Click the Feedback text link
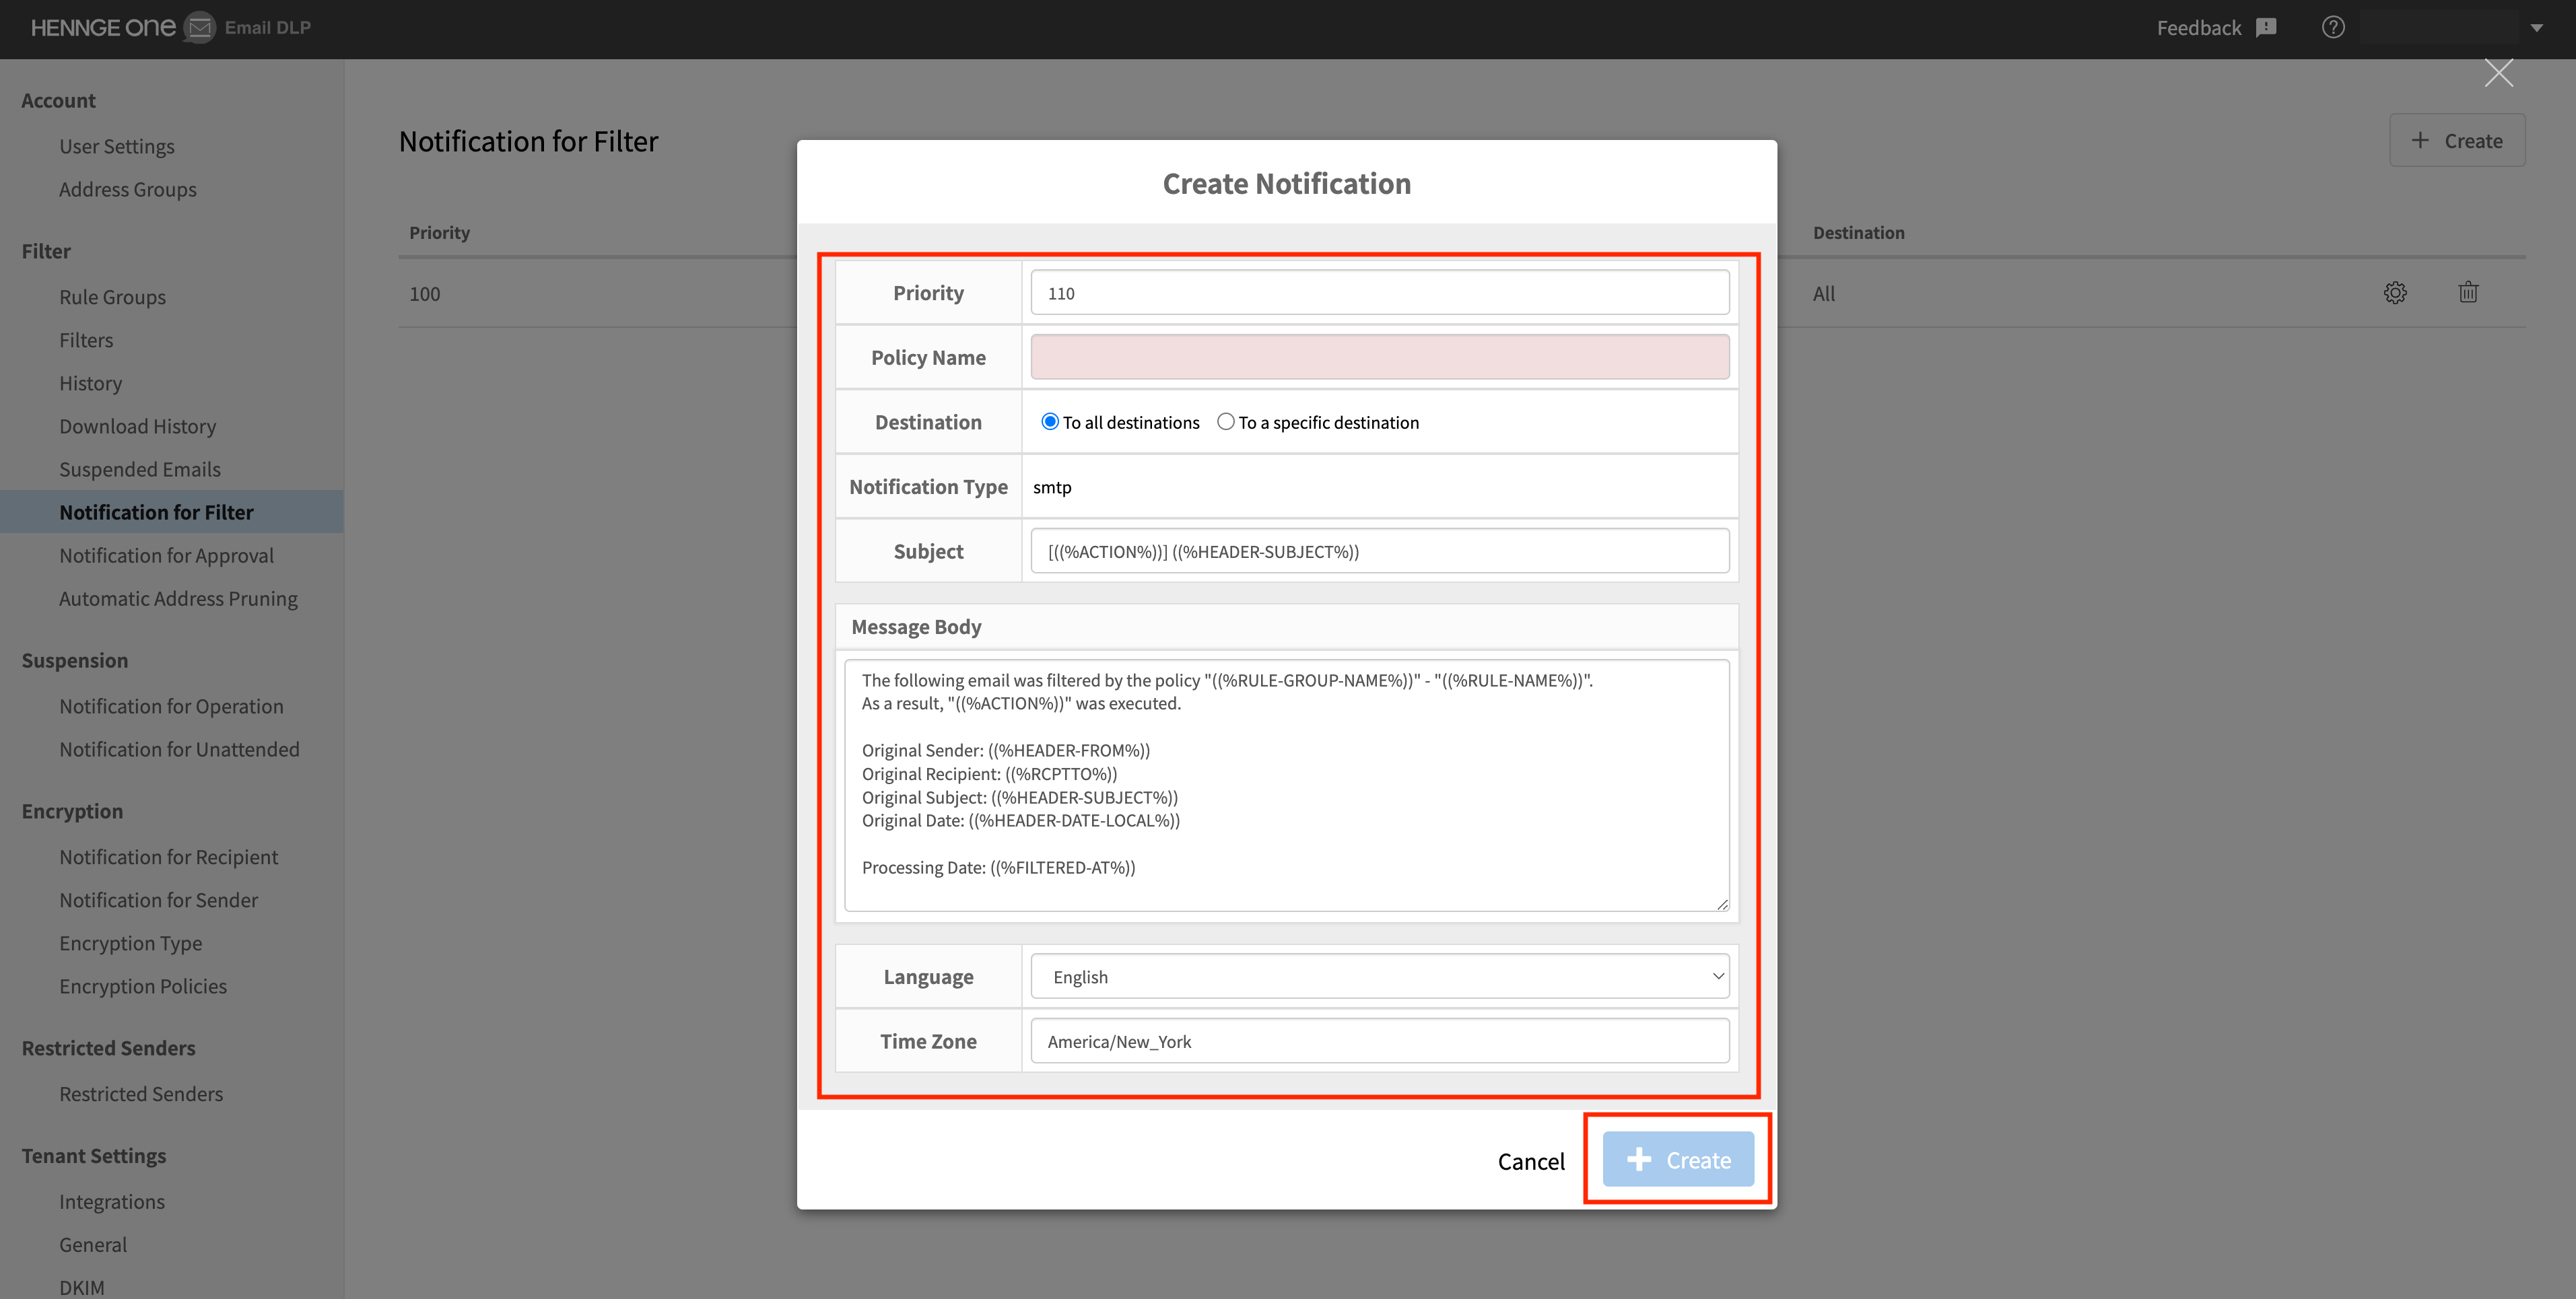Screen dimensions: 2576x1299 pos(2199,28)
